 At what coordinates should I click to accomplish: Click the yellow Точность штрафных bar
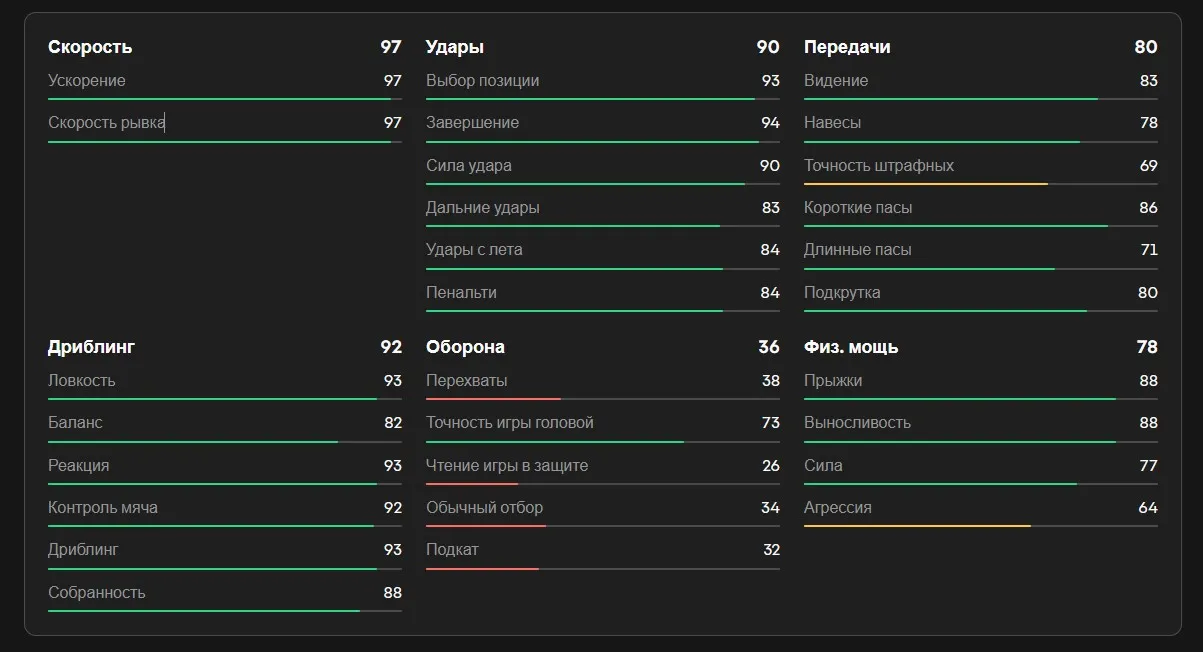926,184
